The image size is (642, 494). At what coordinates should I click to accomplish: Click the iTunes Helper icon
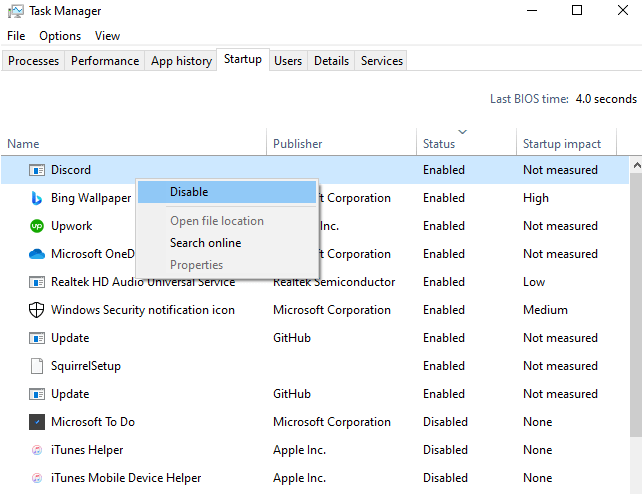coord(37,450)
